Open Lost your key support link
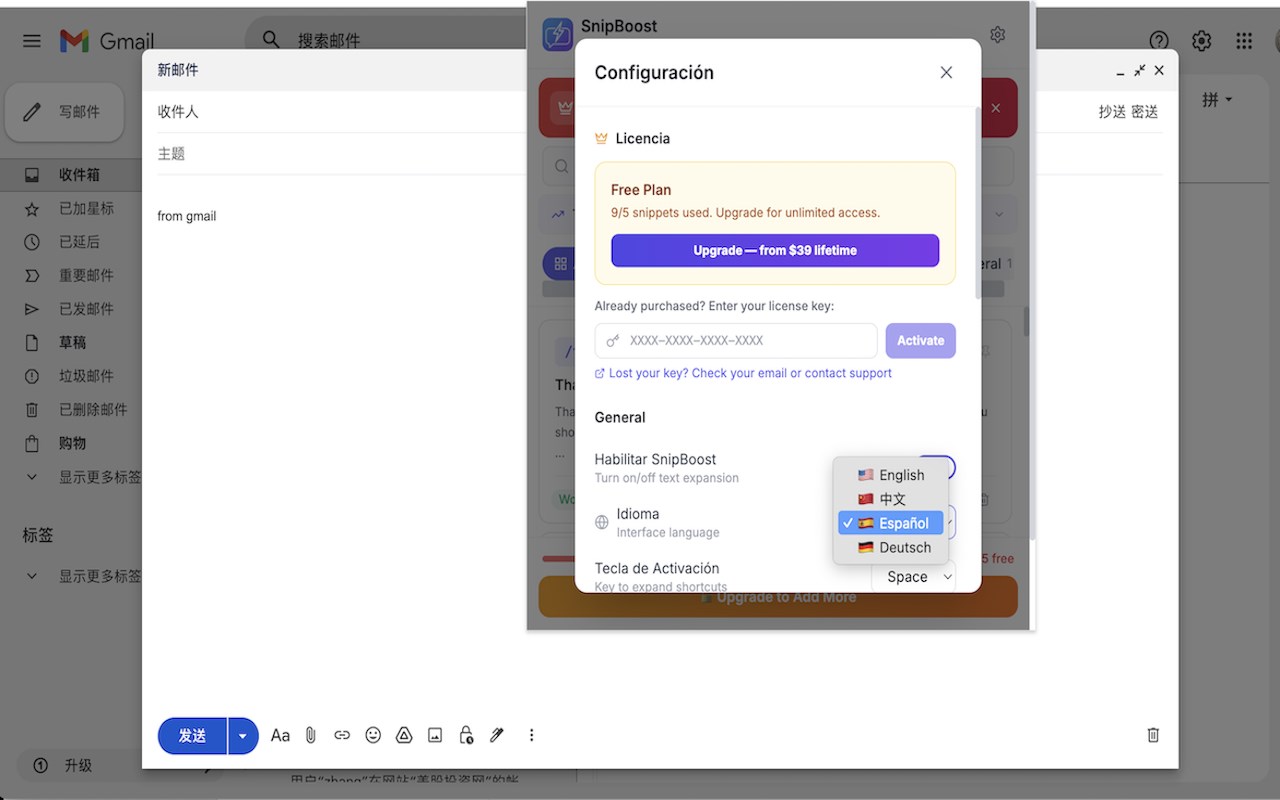Image resolution: width=1280 pixels, height=800 pixels. pos(743,373)
